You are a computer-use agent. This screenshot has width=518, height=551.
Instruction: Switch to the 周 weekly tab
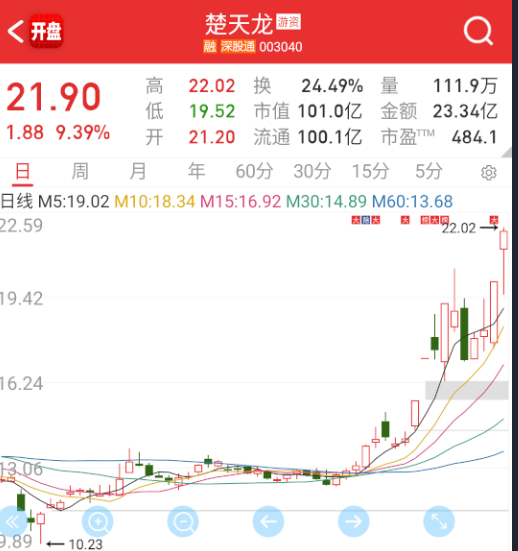coord(80,171)
